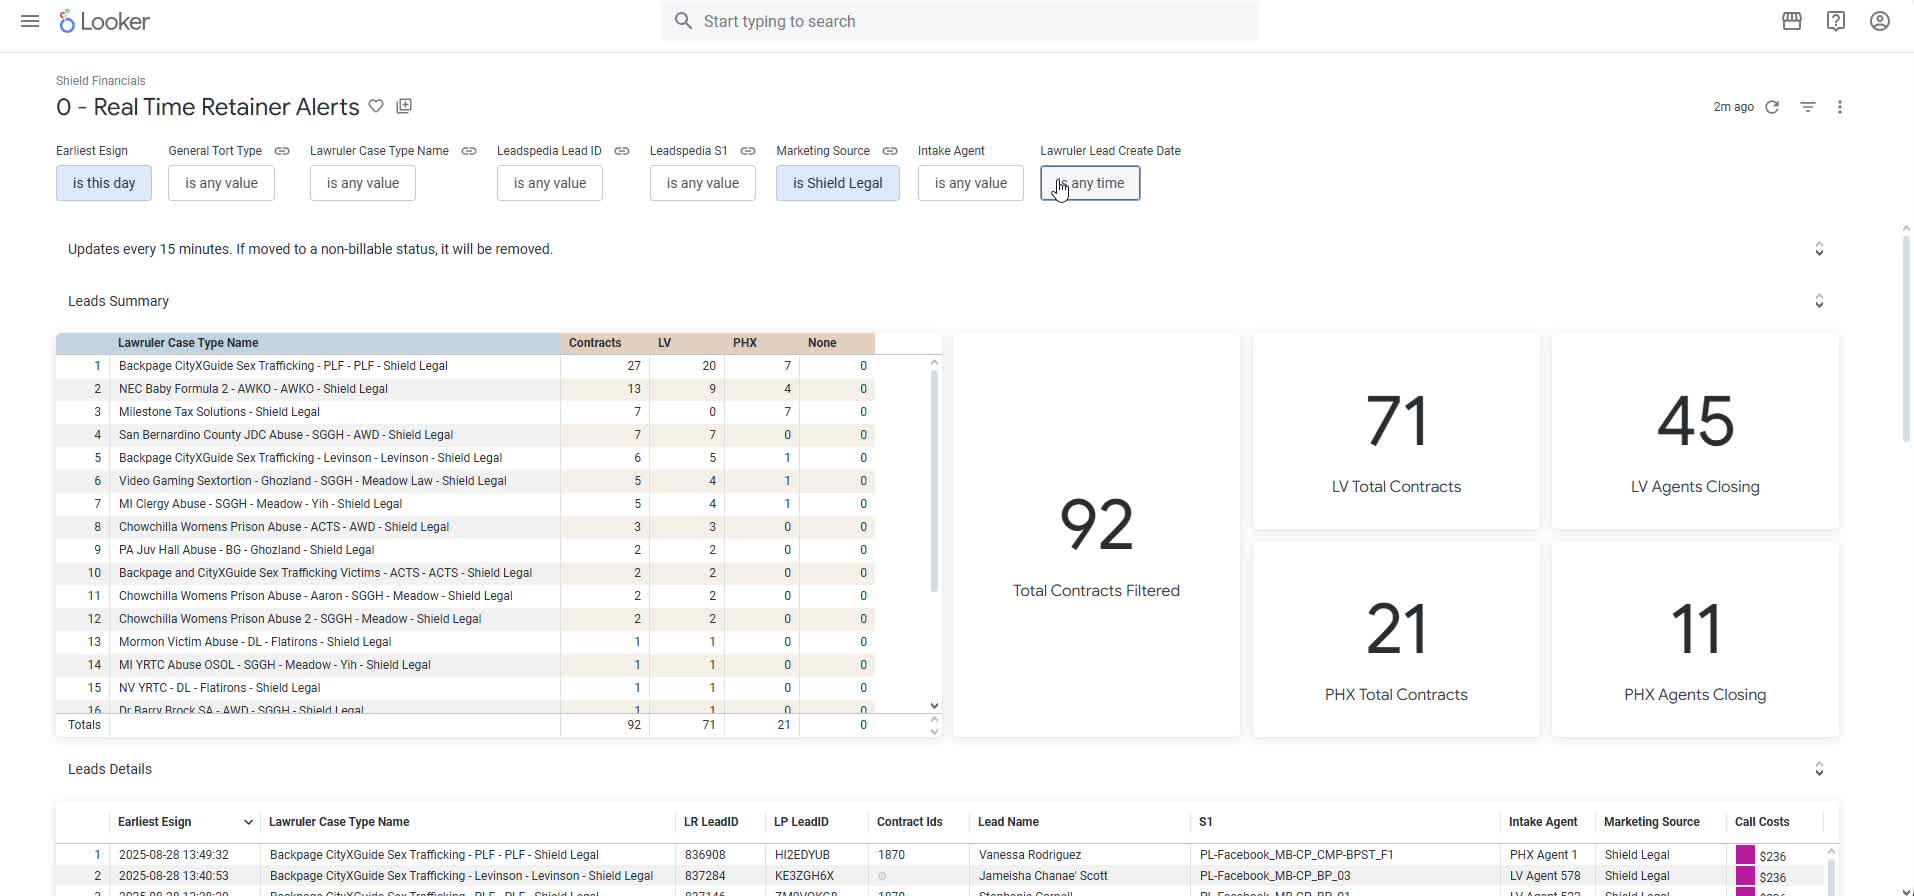Screen dimensions: 1914x896
Task: Open the dashboard actions three-dot menu
Action: pos(1839,107)
